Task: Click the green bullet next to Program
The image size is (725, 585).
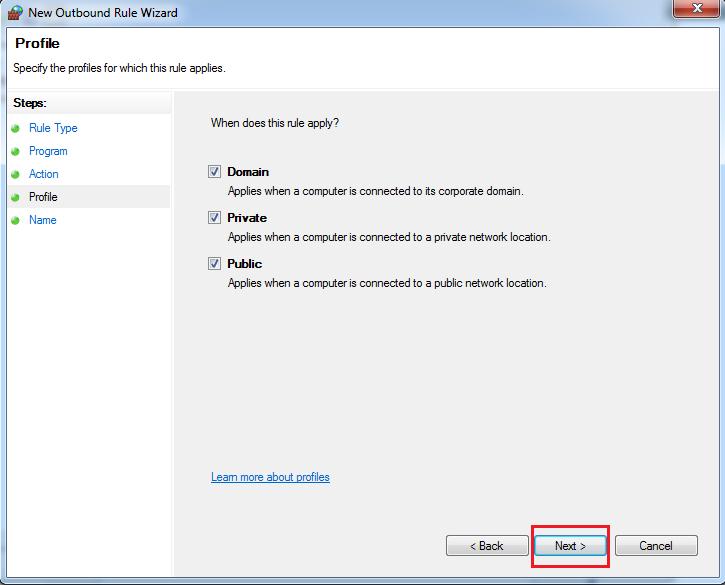Action: (15, 151)
